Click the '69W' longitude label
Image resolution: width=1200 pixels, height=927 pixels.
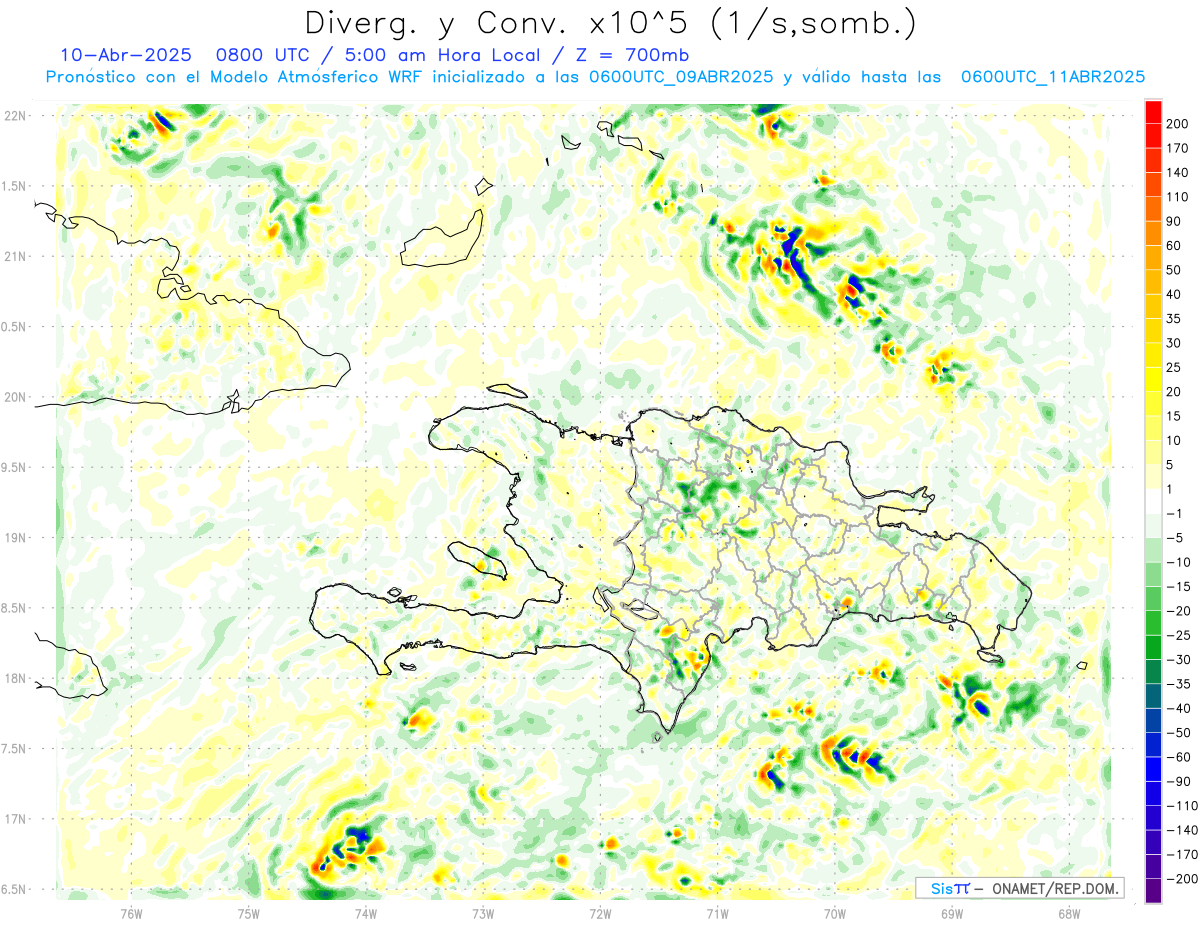952,913
